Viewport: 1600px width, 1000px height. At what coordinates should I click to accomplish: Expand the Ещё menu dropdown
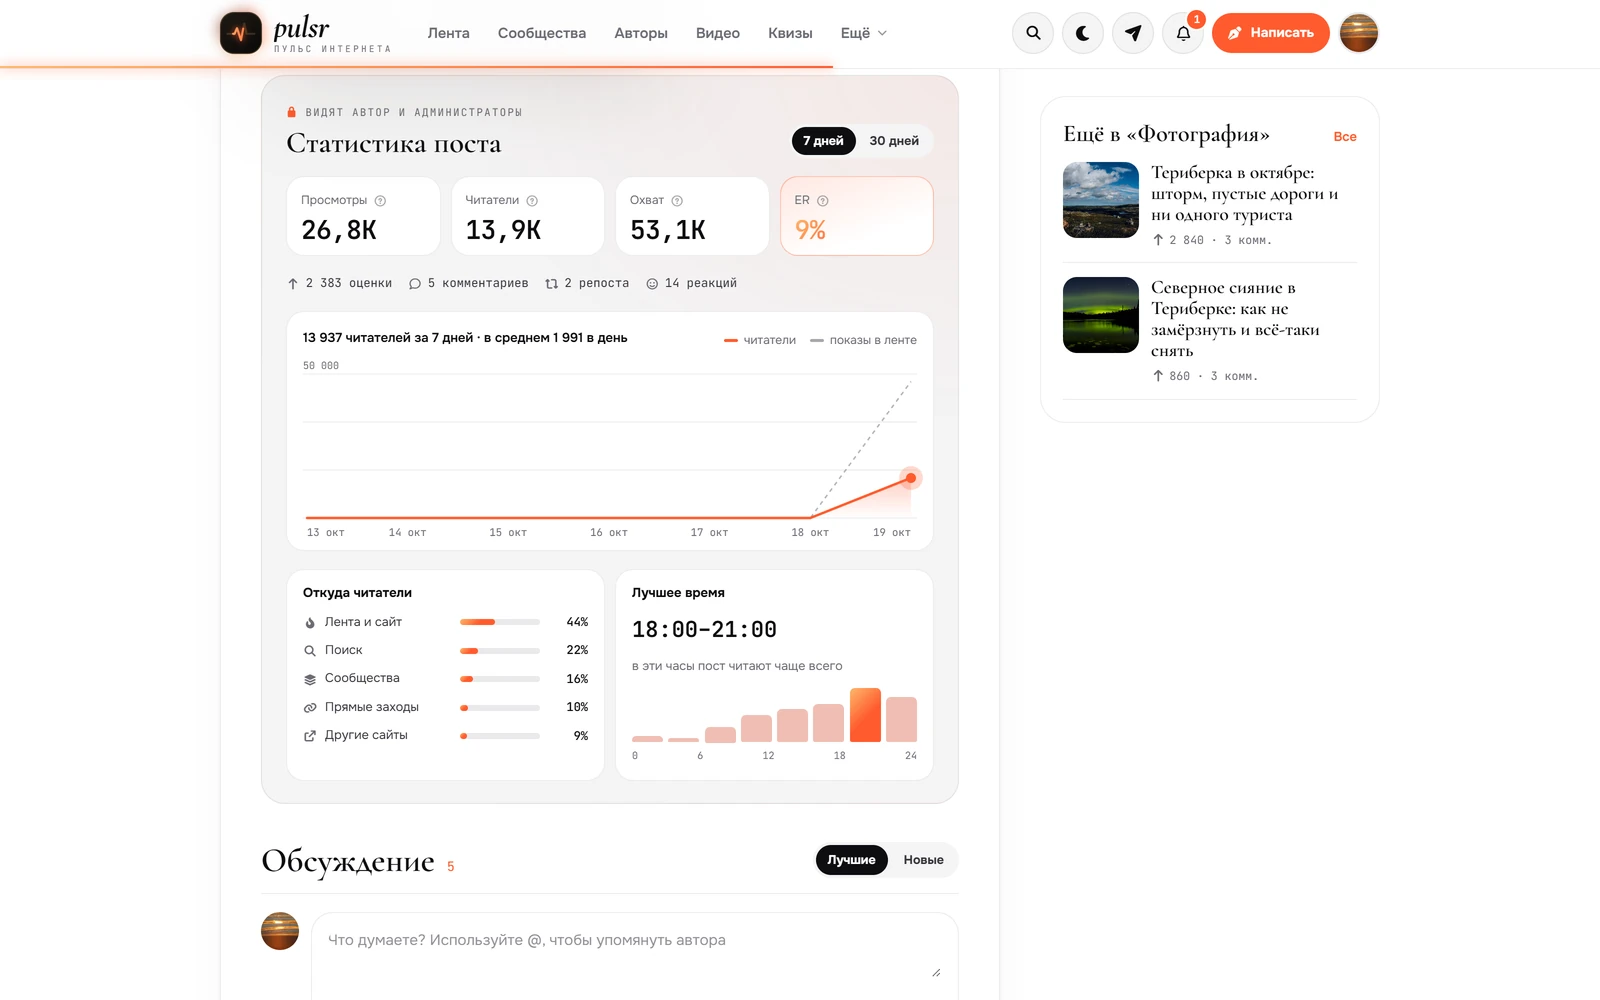tap(864, 33)
